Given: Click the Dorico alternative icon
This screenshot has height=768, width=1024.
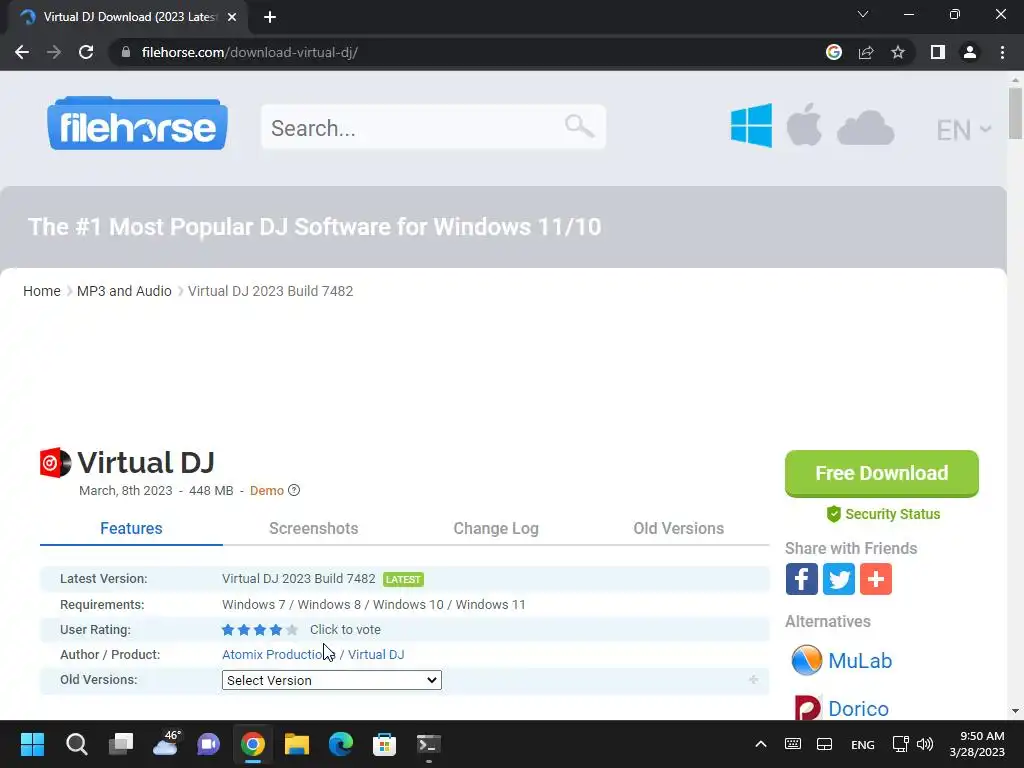Looking at the screenshot, I should click(808, 708).
